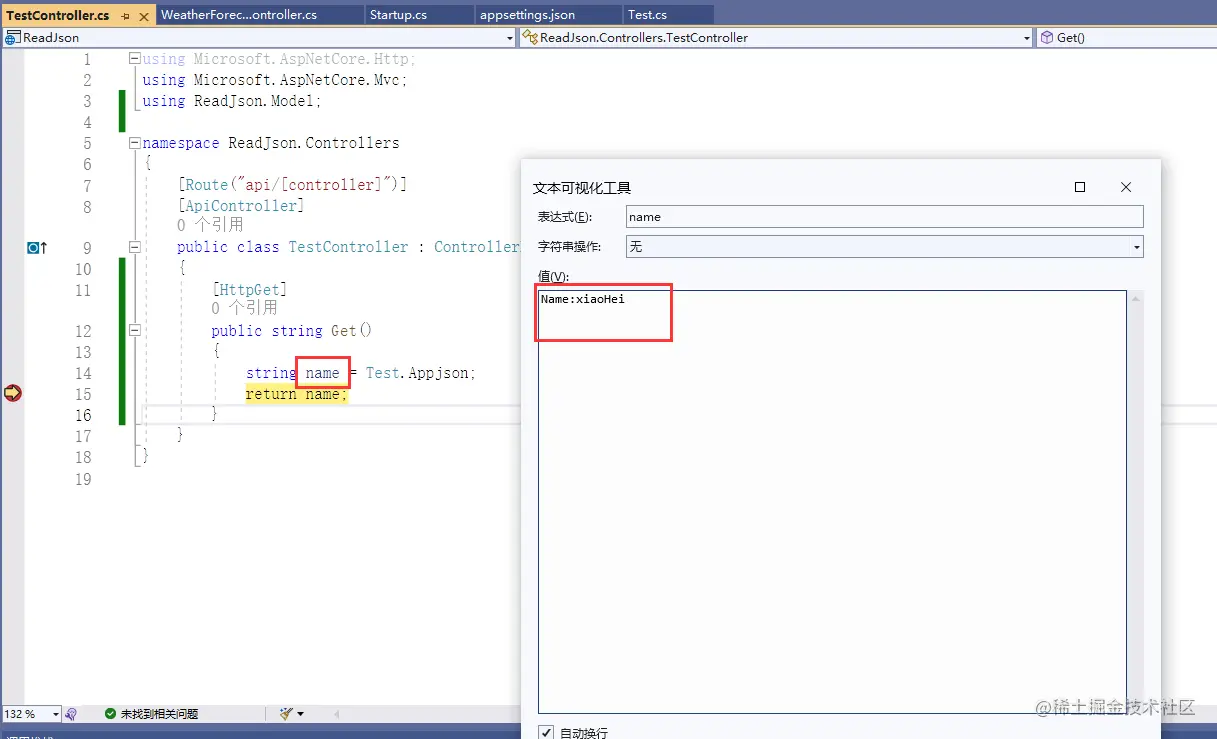The image size is (1217, 739).
Task: Close the text visualizer dialog
Action: (1126, 187)
